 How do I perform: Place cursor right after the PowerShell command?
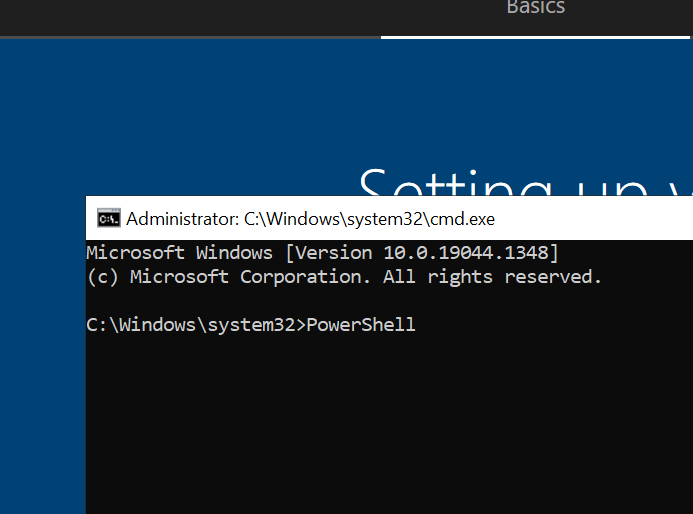click(417, 325)
